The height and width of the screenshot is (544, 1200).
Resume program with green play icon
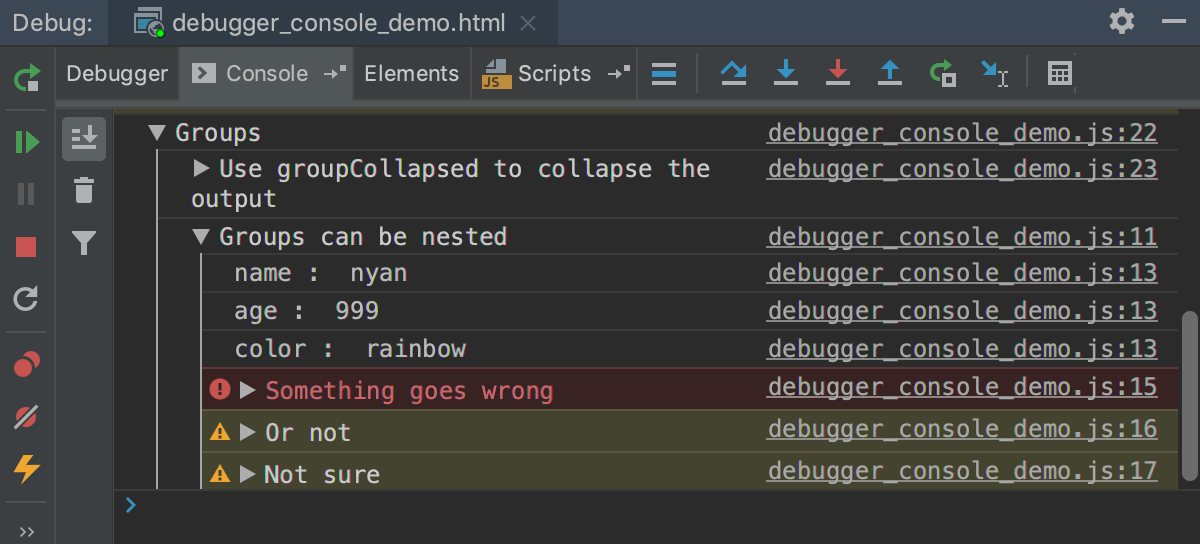pos(27,142)
